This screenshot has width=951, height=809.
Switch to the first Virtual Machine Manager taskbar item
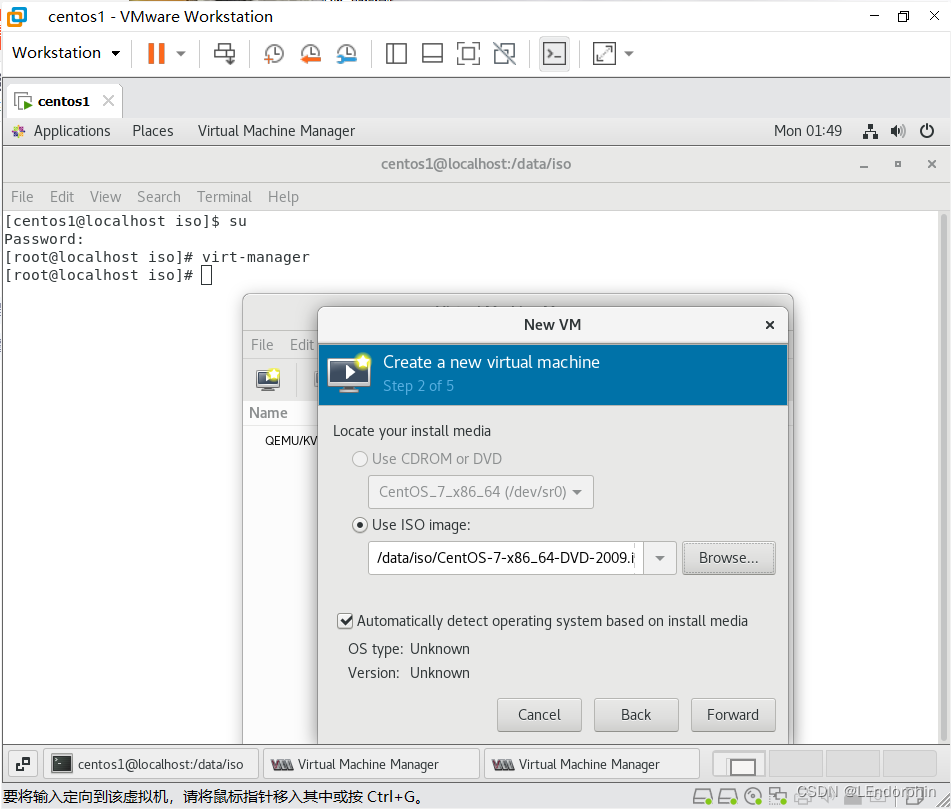(x=372, y=764)
